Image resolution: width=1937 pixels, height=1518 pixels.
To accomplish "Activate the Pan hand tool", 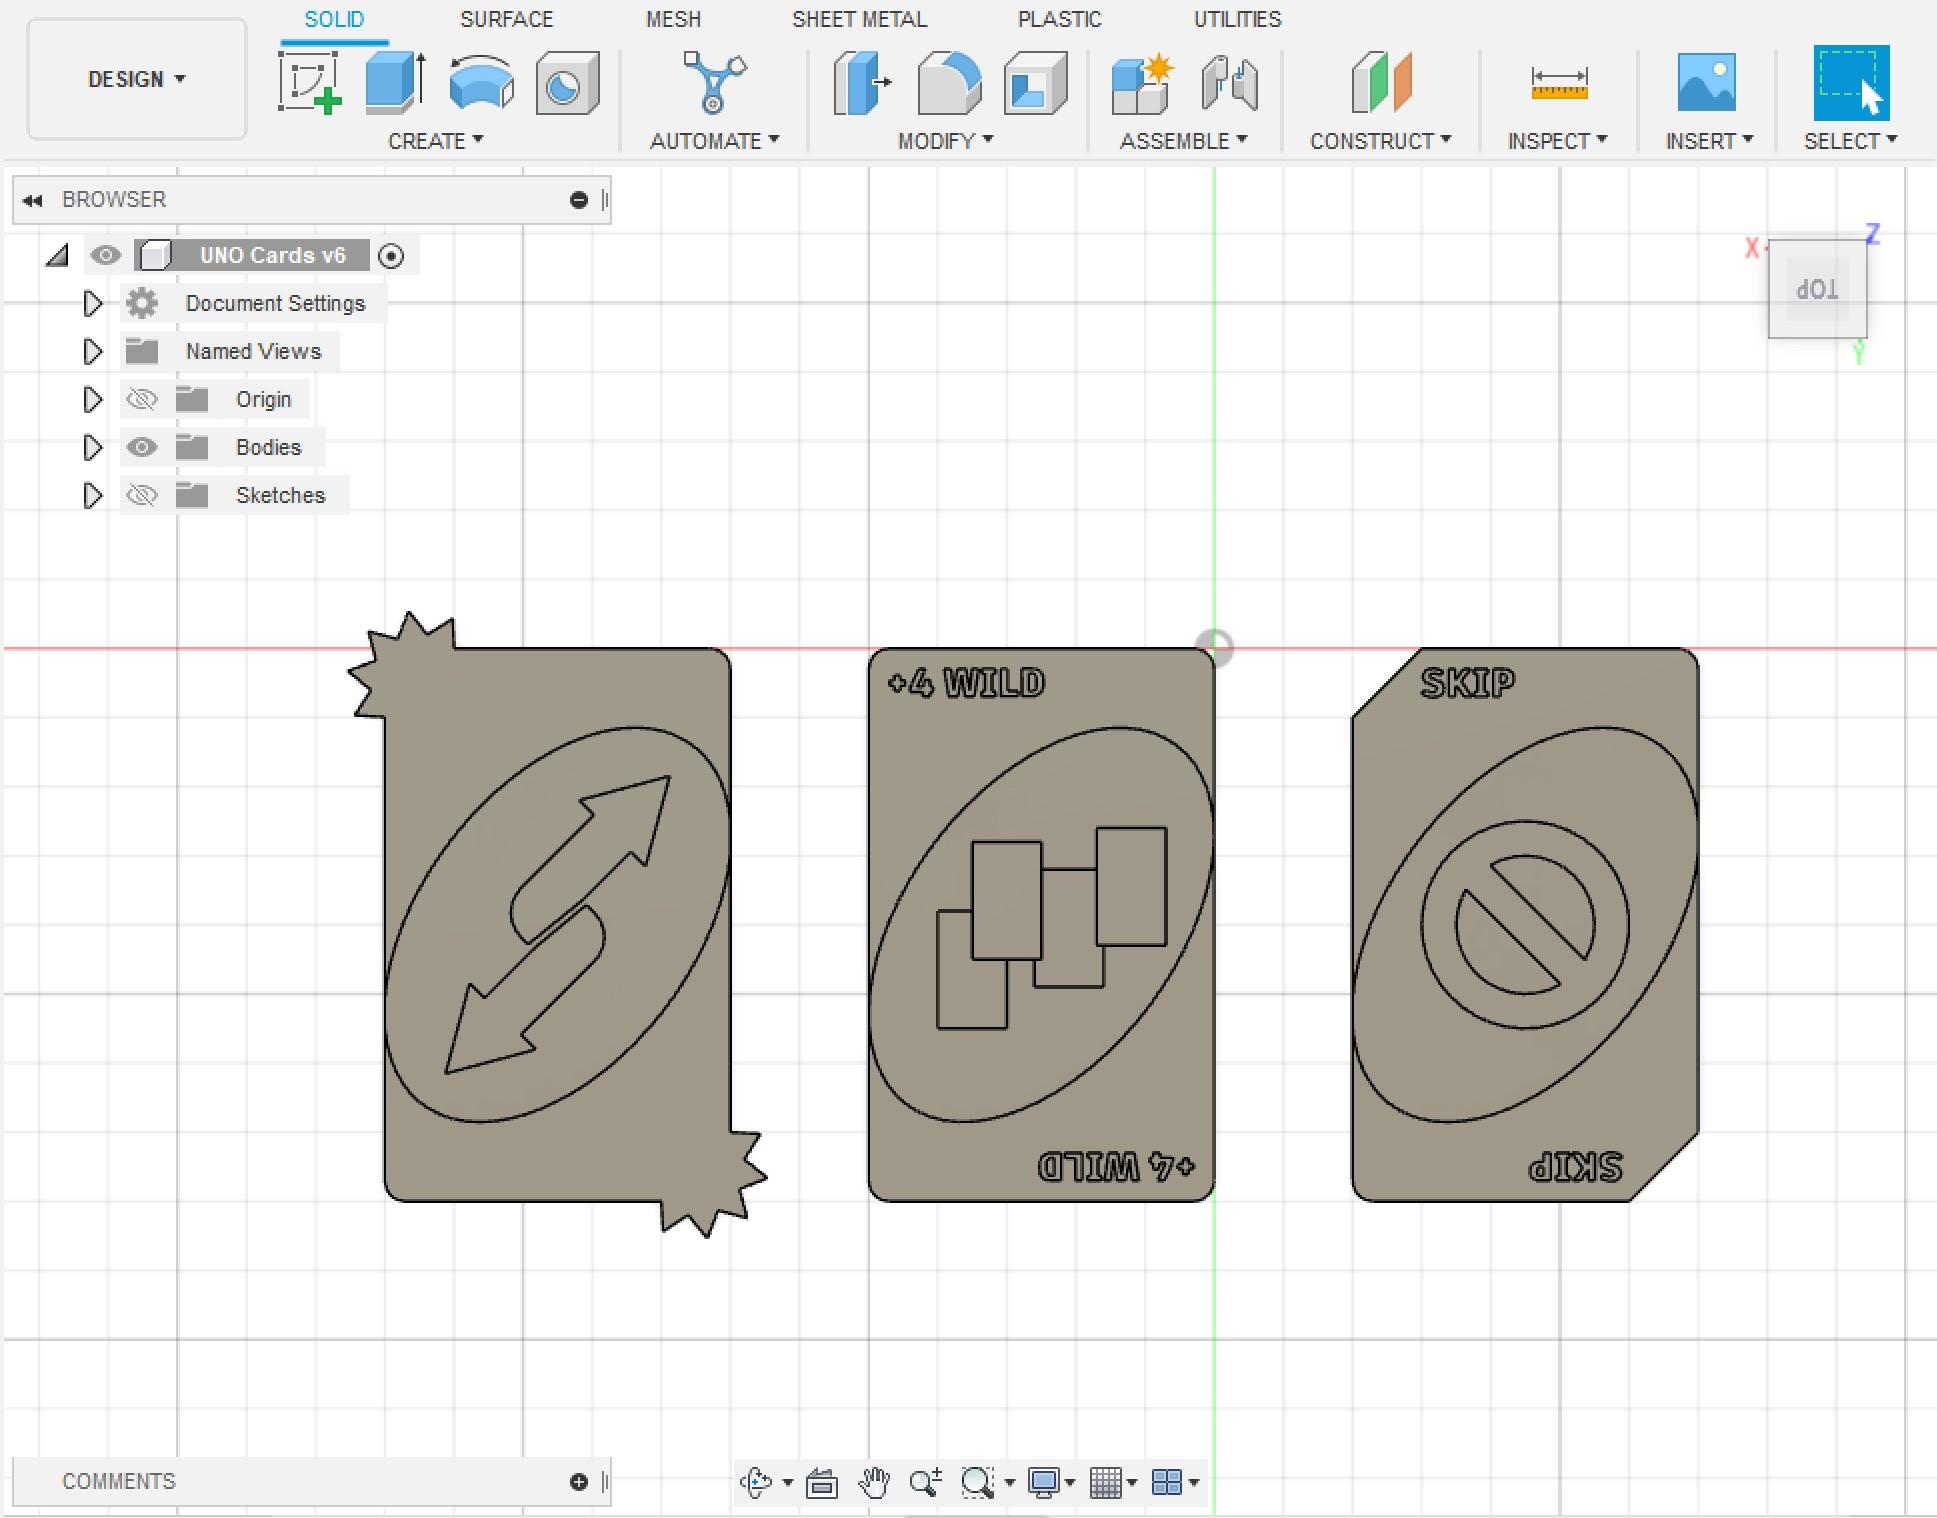I will [x=874, y=1482].
